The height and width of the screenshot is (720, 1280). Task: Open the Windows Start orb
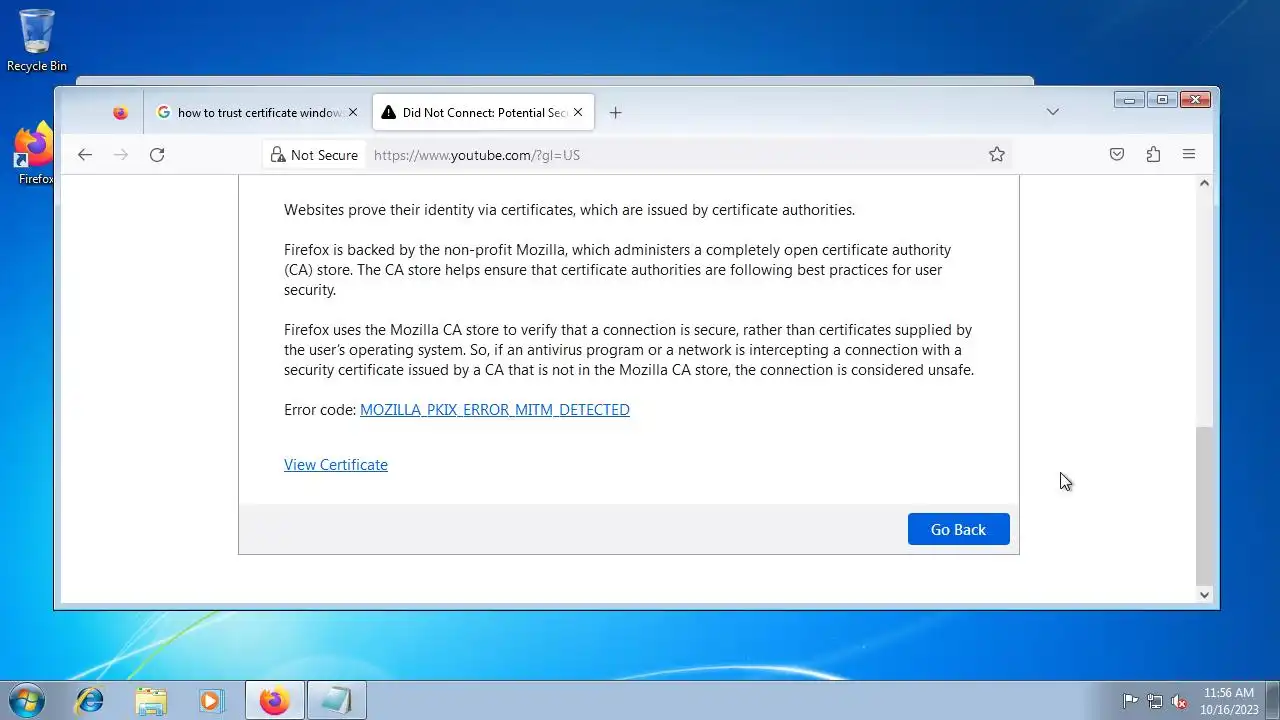[x=26, y=700]
